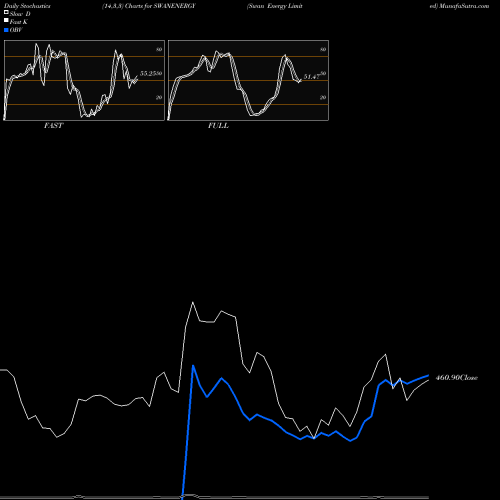Click the FAST chart label
Image resolution: width=500 pixels, height=500 pixels.
(53, 126)
